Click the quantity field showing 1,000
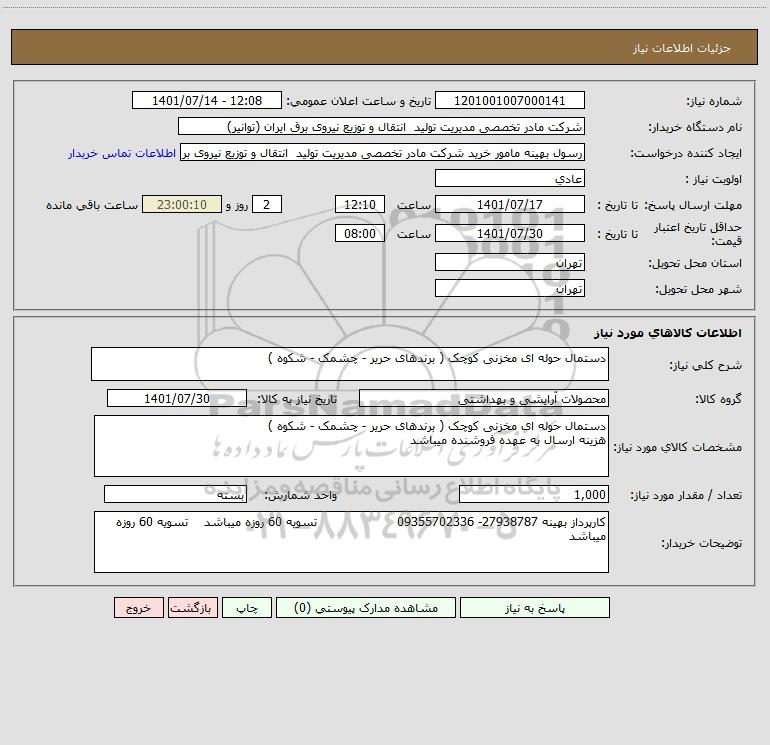The width and height of the screenshot is (770, 745). click(x=534, y=494)
